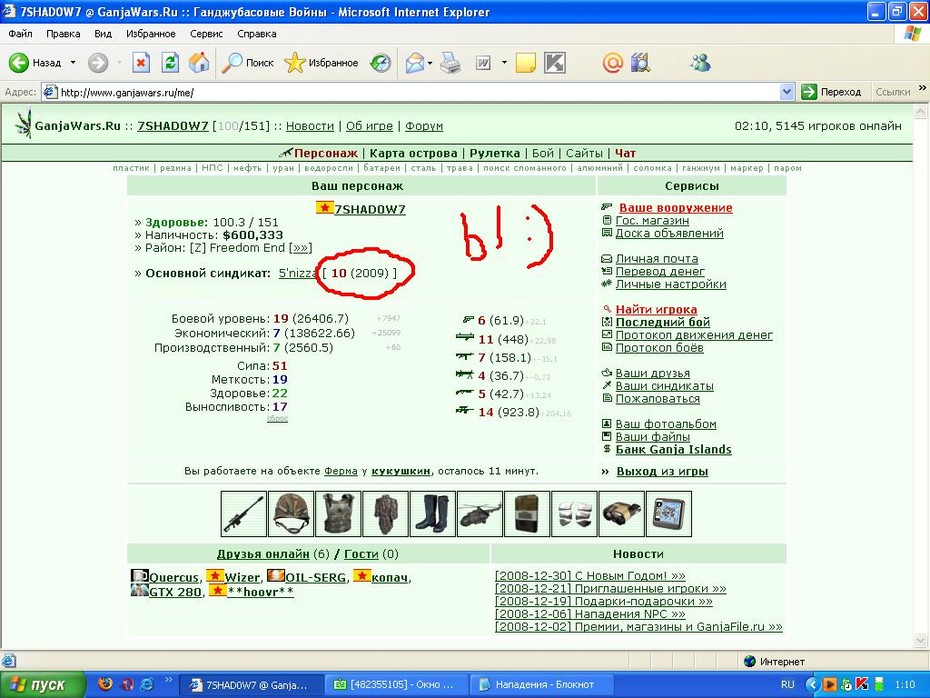Open the Избранное menu
The width and height of the screenshot is (930, 698).
pyautogui.click(x=151, y=34)
